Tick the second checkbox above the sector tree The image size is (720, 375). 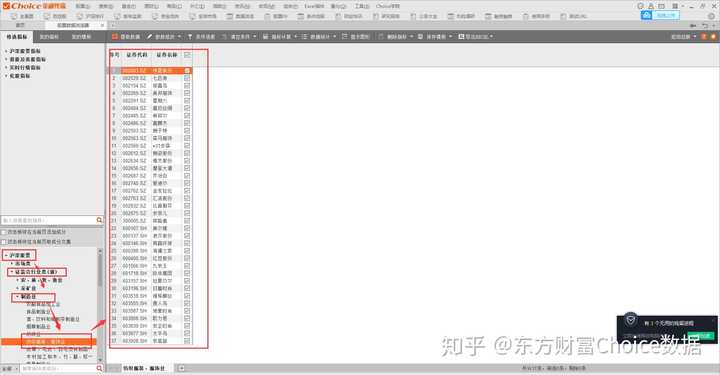click(x=4, y=241)
